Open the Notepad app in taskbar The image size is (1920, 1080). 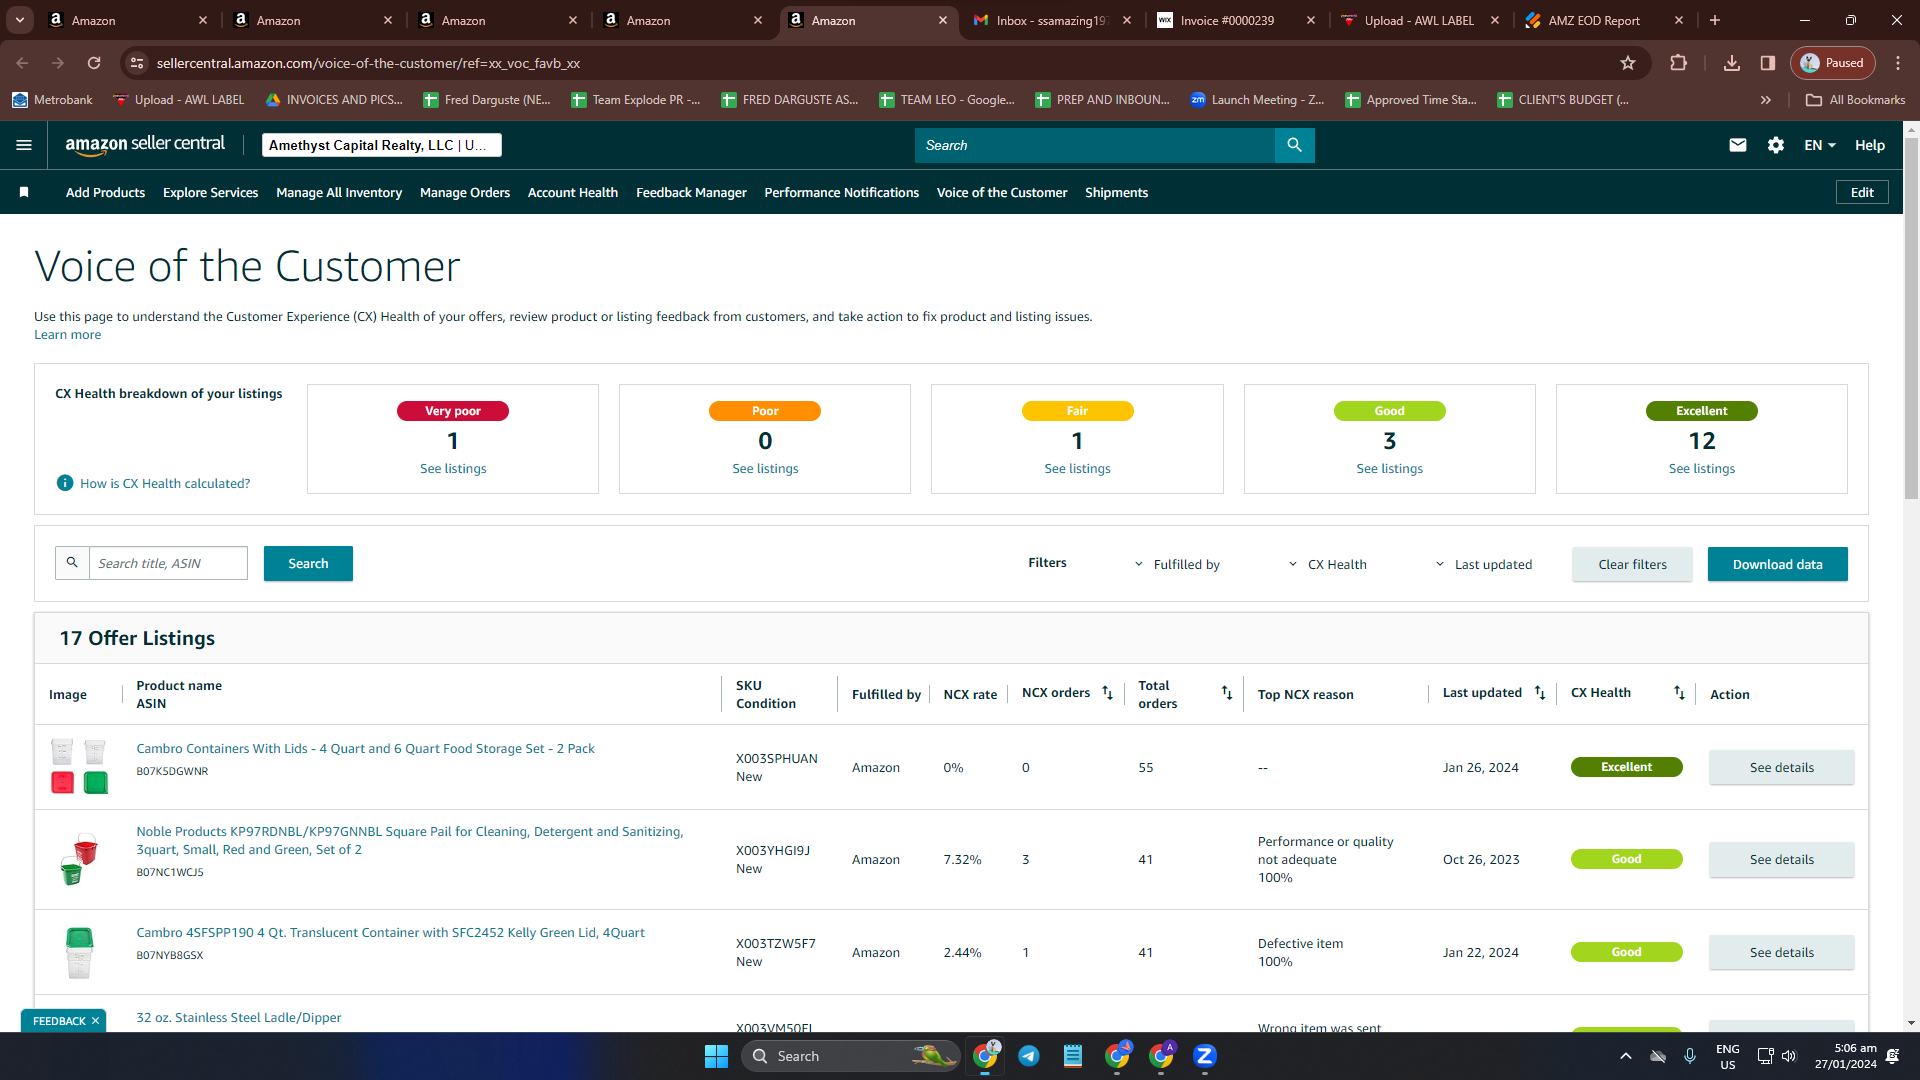coord(1073,1056)
